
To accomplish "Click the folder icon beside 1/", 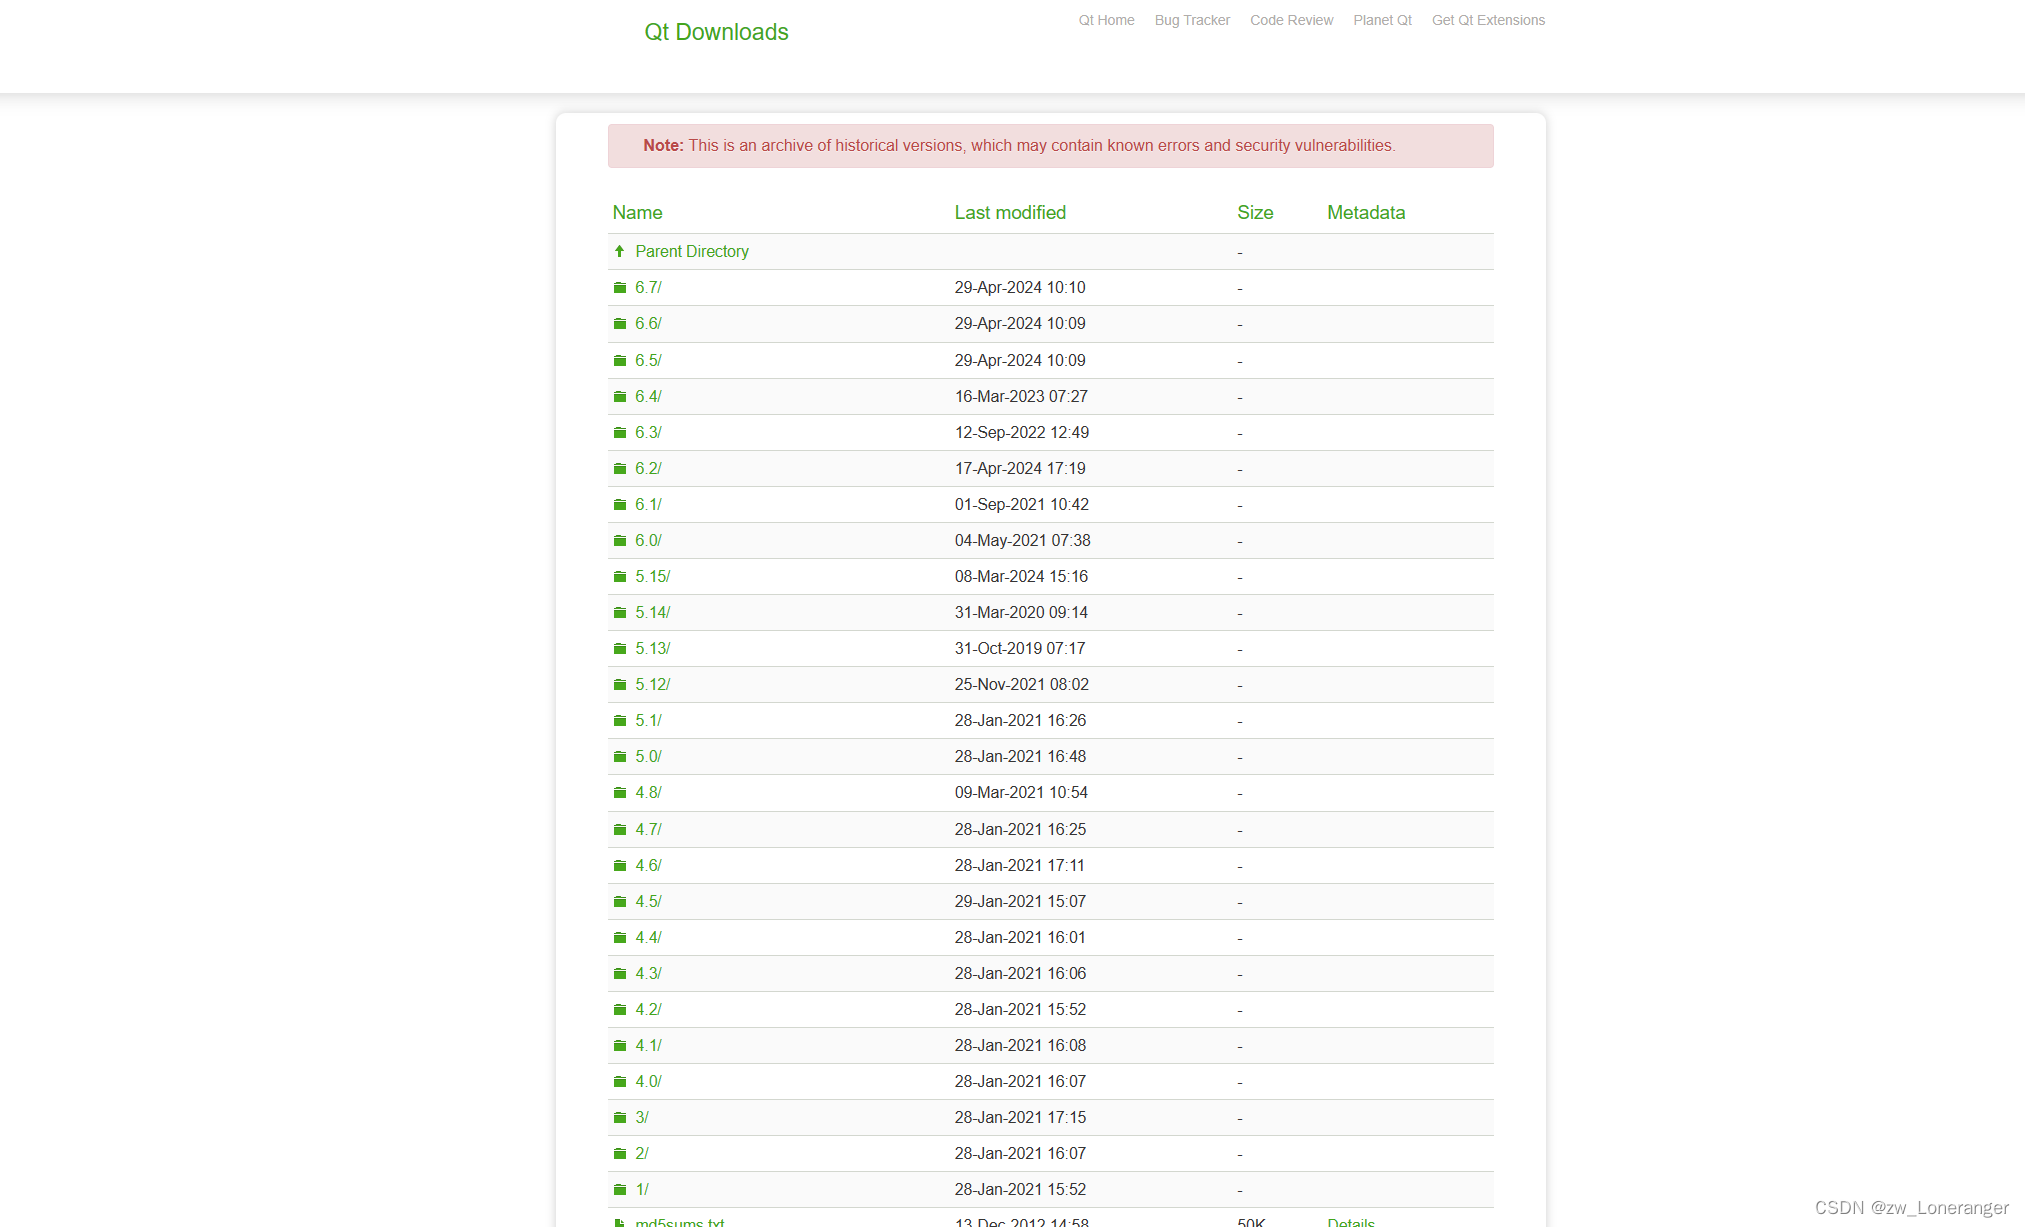I will point(620,1190).
